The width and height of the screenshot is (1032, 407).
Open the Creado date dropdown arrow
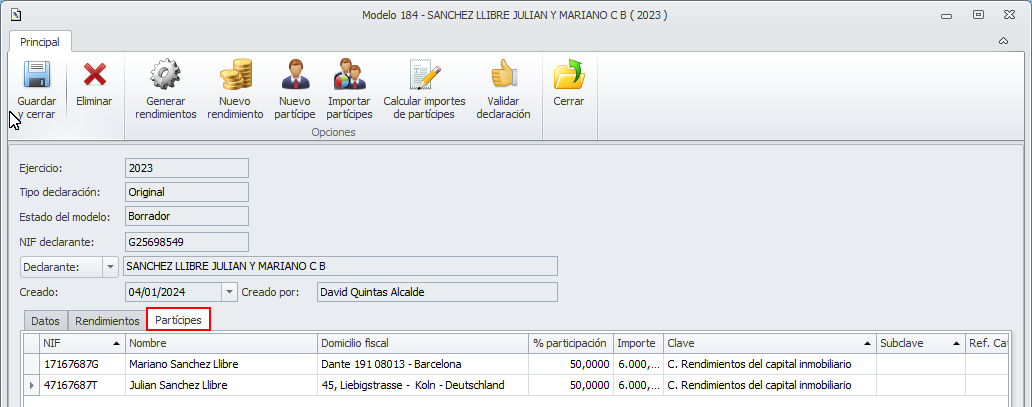[x=229, y=292]
